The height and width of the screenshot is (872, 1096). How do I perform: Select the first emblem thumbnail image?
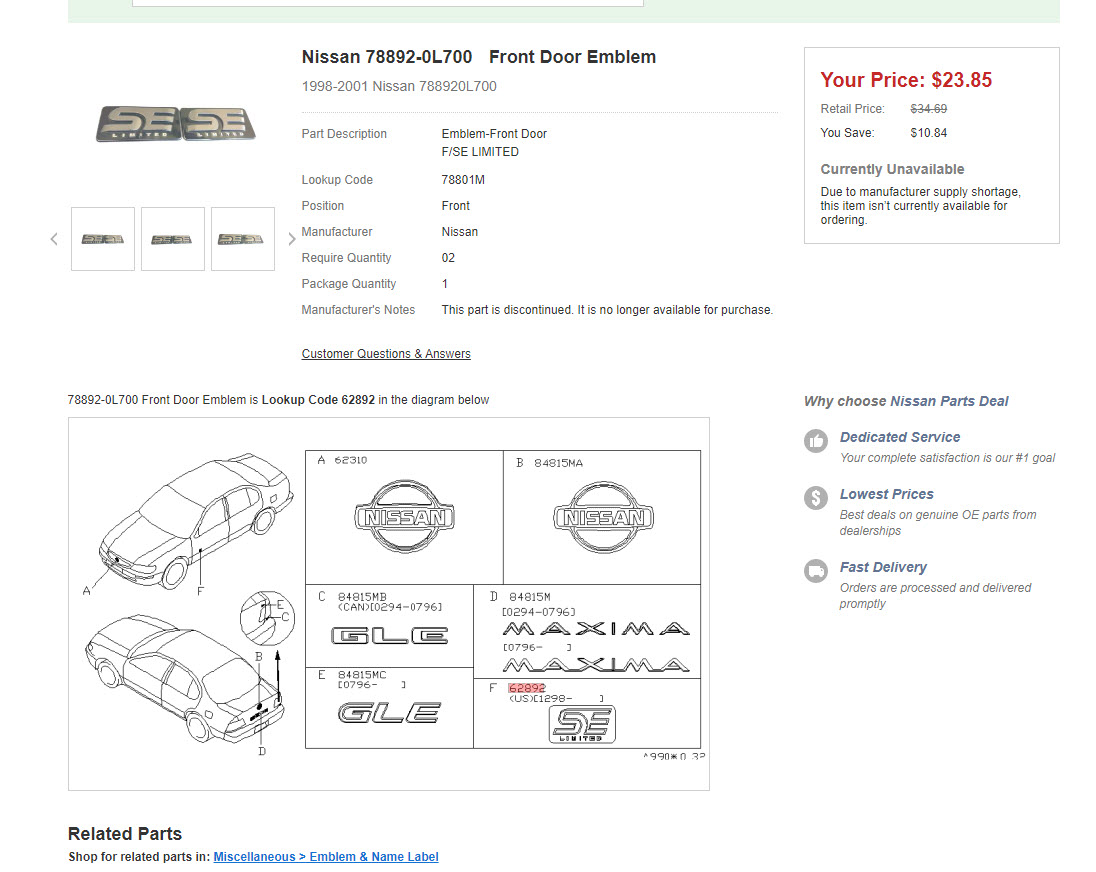pyautogui.click(x=103, y=239)
